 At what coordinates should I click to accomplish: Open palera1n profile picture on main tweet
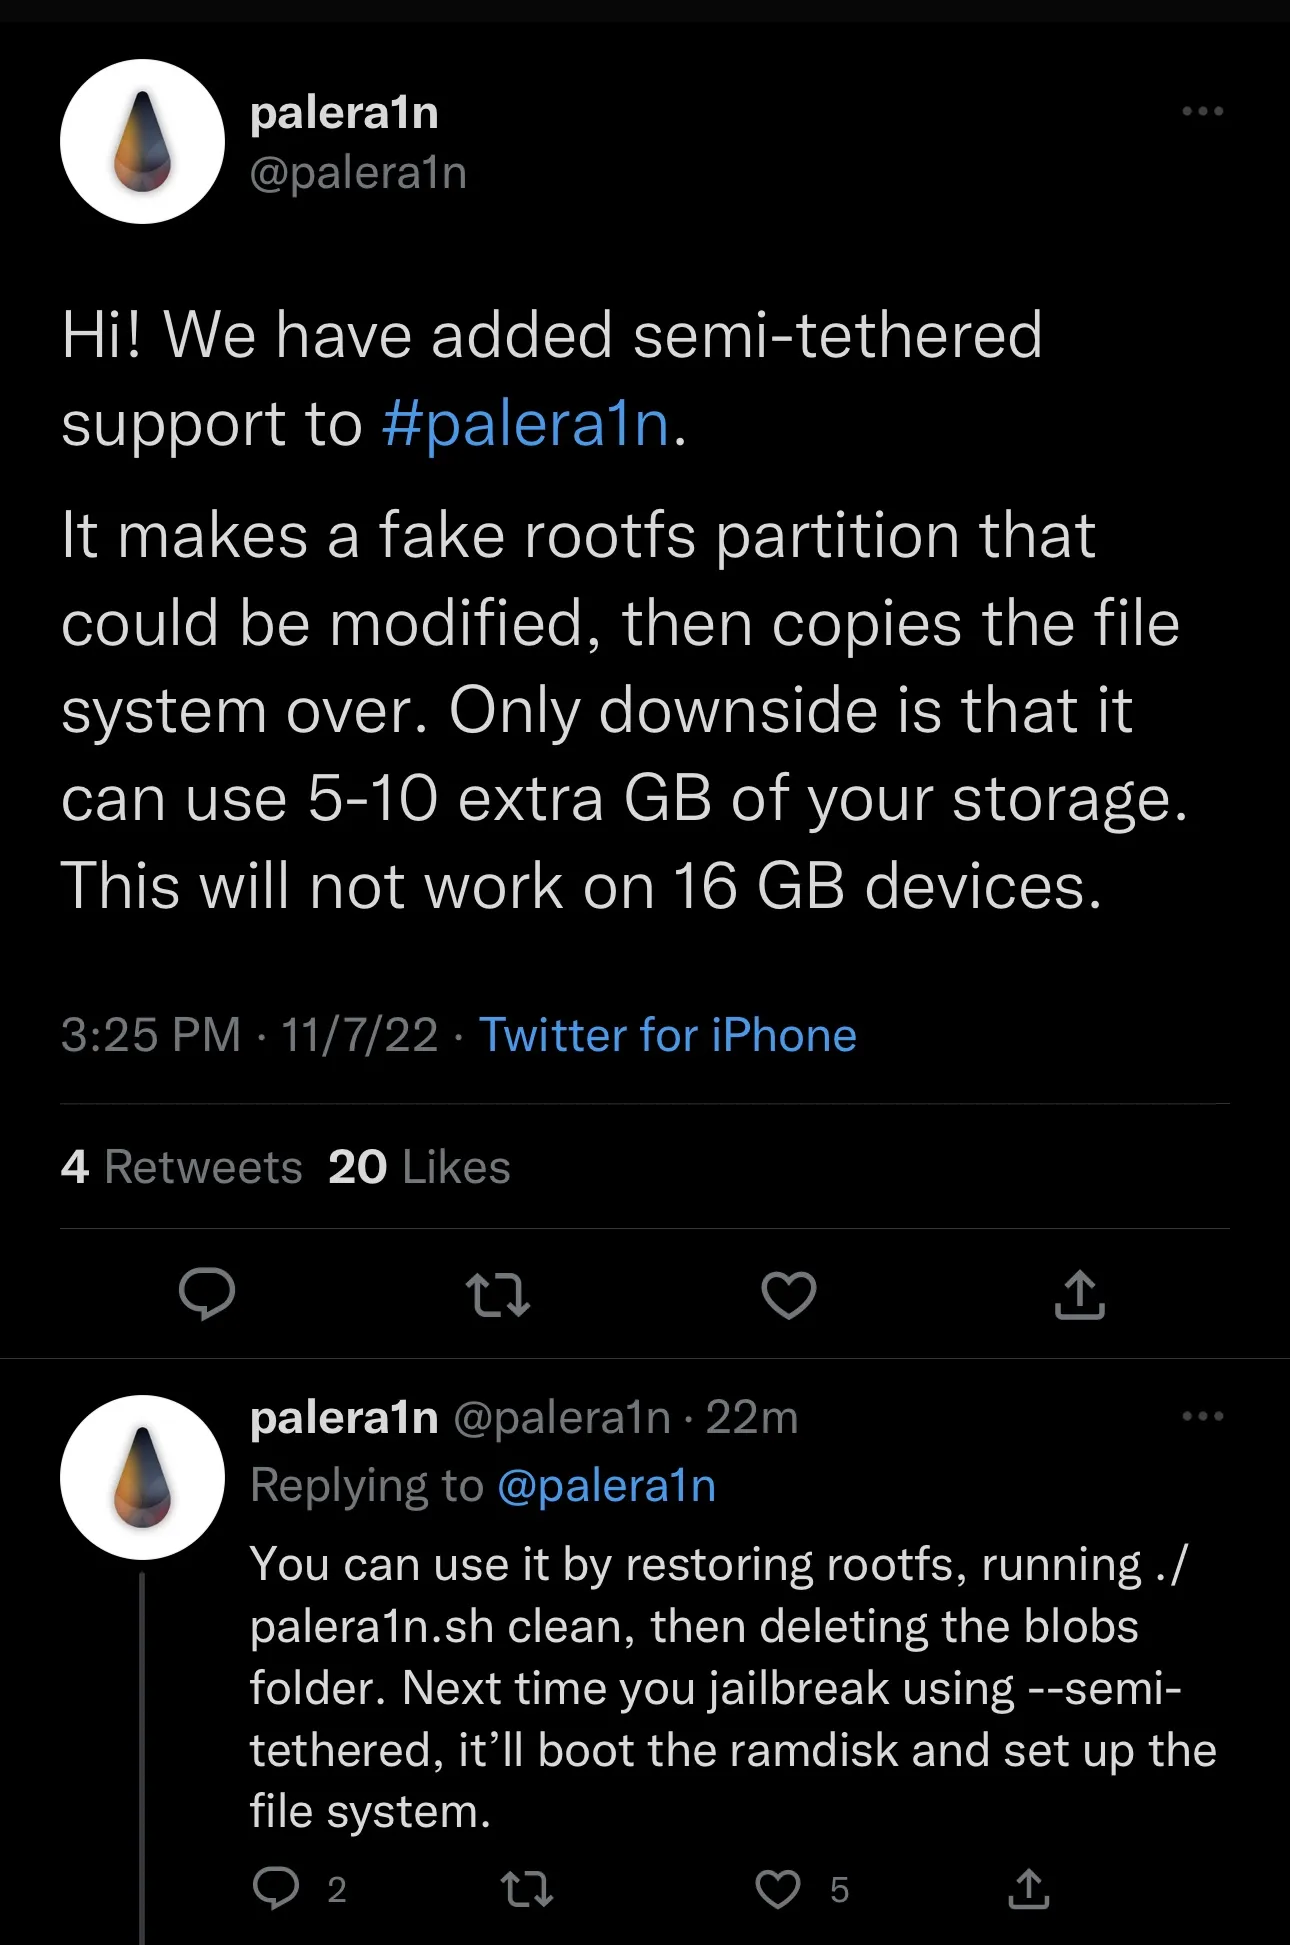pos(142,141)
